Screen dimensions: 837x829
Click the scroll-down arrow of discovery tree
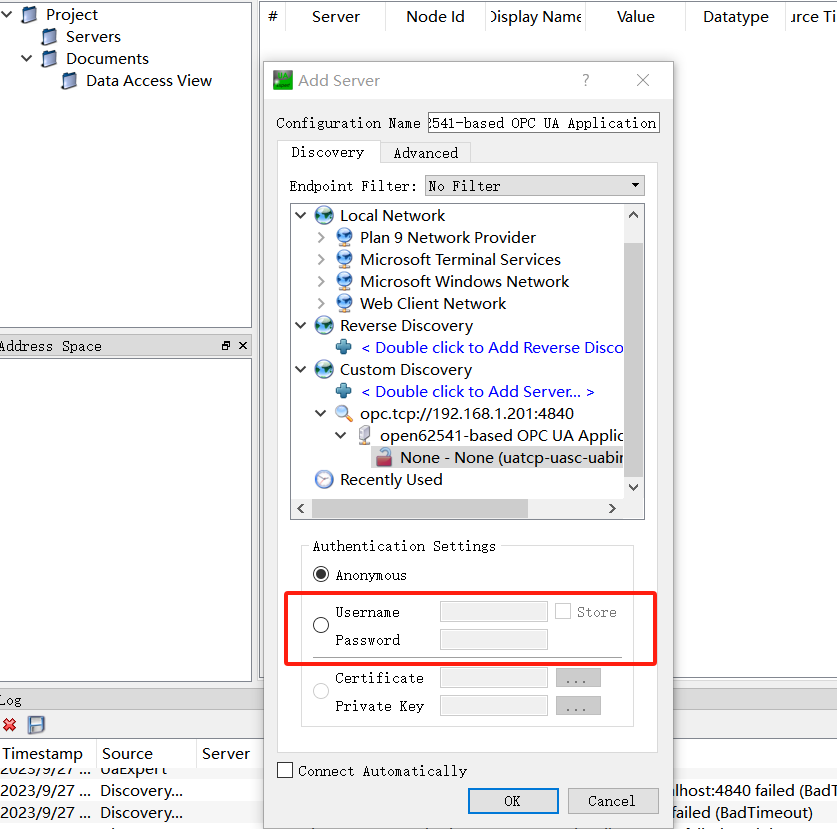click(633, 487)
